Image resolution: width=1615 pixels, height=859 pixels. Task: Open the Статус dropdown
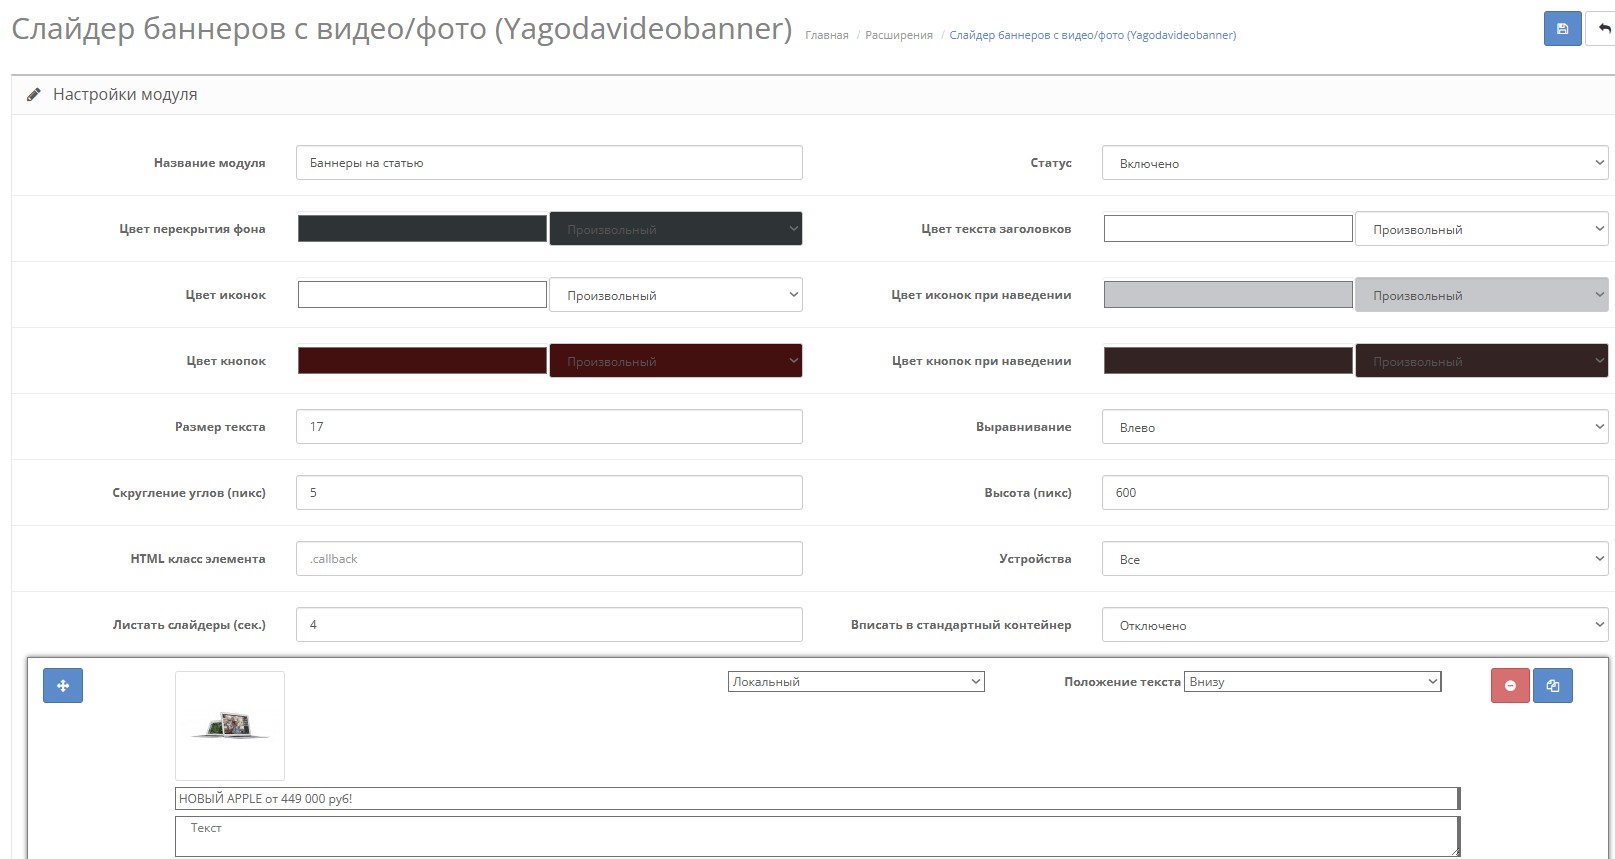[x=1354, y=163]
